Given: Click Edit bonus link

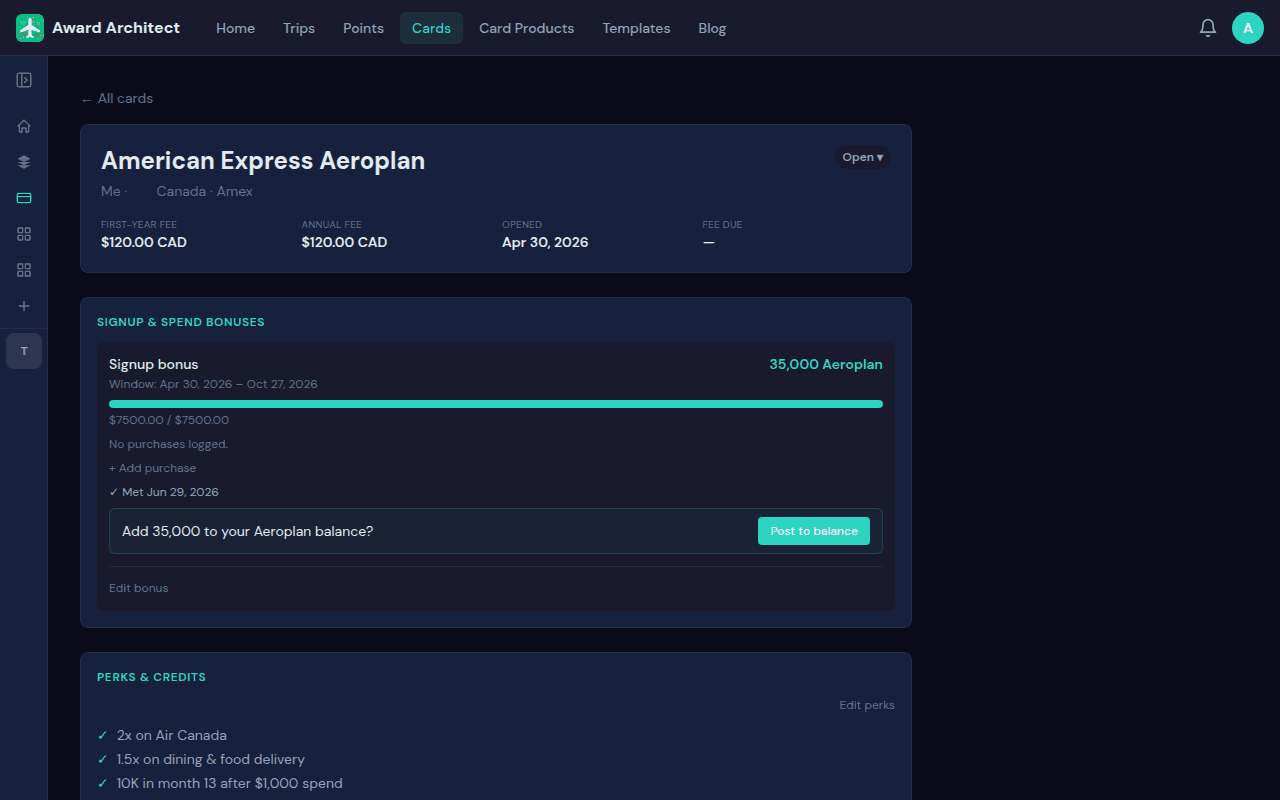Looking at the screenshot, I should point(139,588).
